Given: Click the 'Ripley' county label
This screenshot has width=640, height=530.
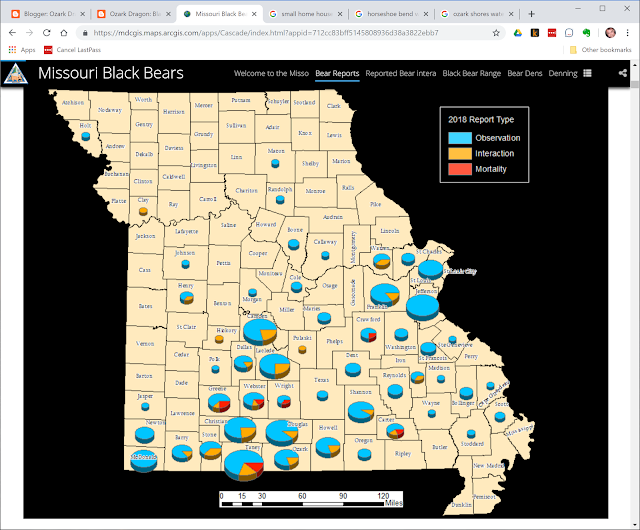Looking at the screenshot, I should (403, 454).
